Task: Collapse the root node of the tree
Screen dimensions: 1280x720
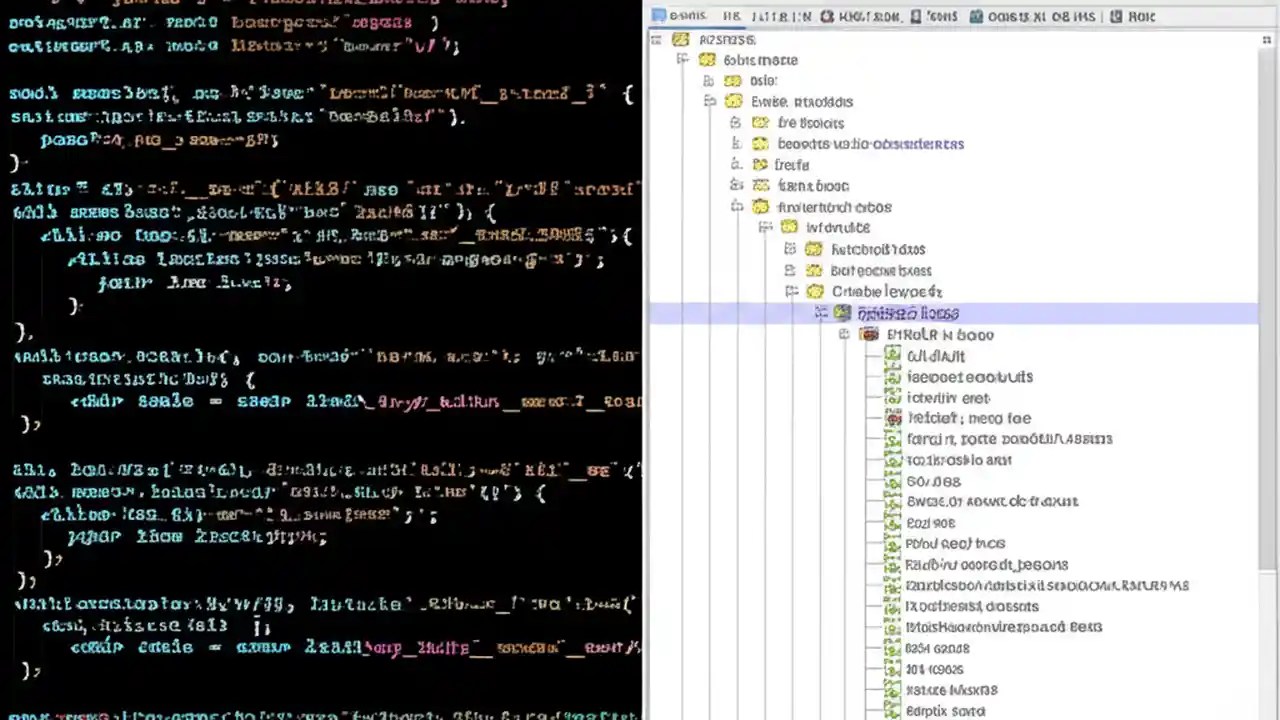Action: 656,39
